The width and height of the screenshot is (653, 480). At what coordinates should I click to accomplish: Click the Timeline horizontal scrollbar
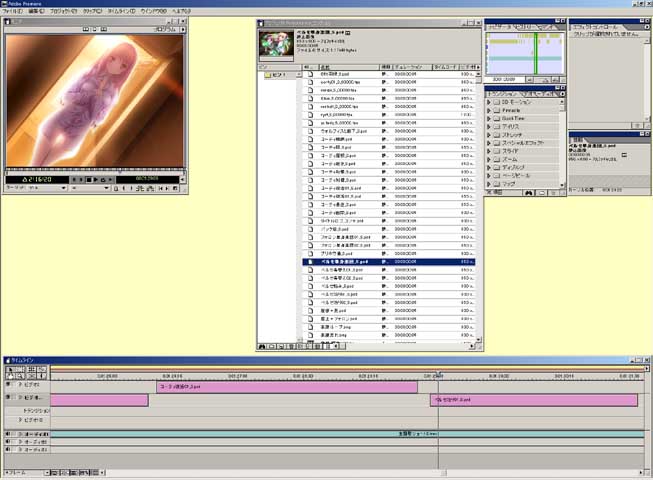pos(373,473)
